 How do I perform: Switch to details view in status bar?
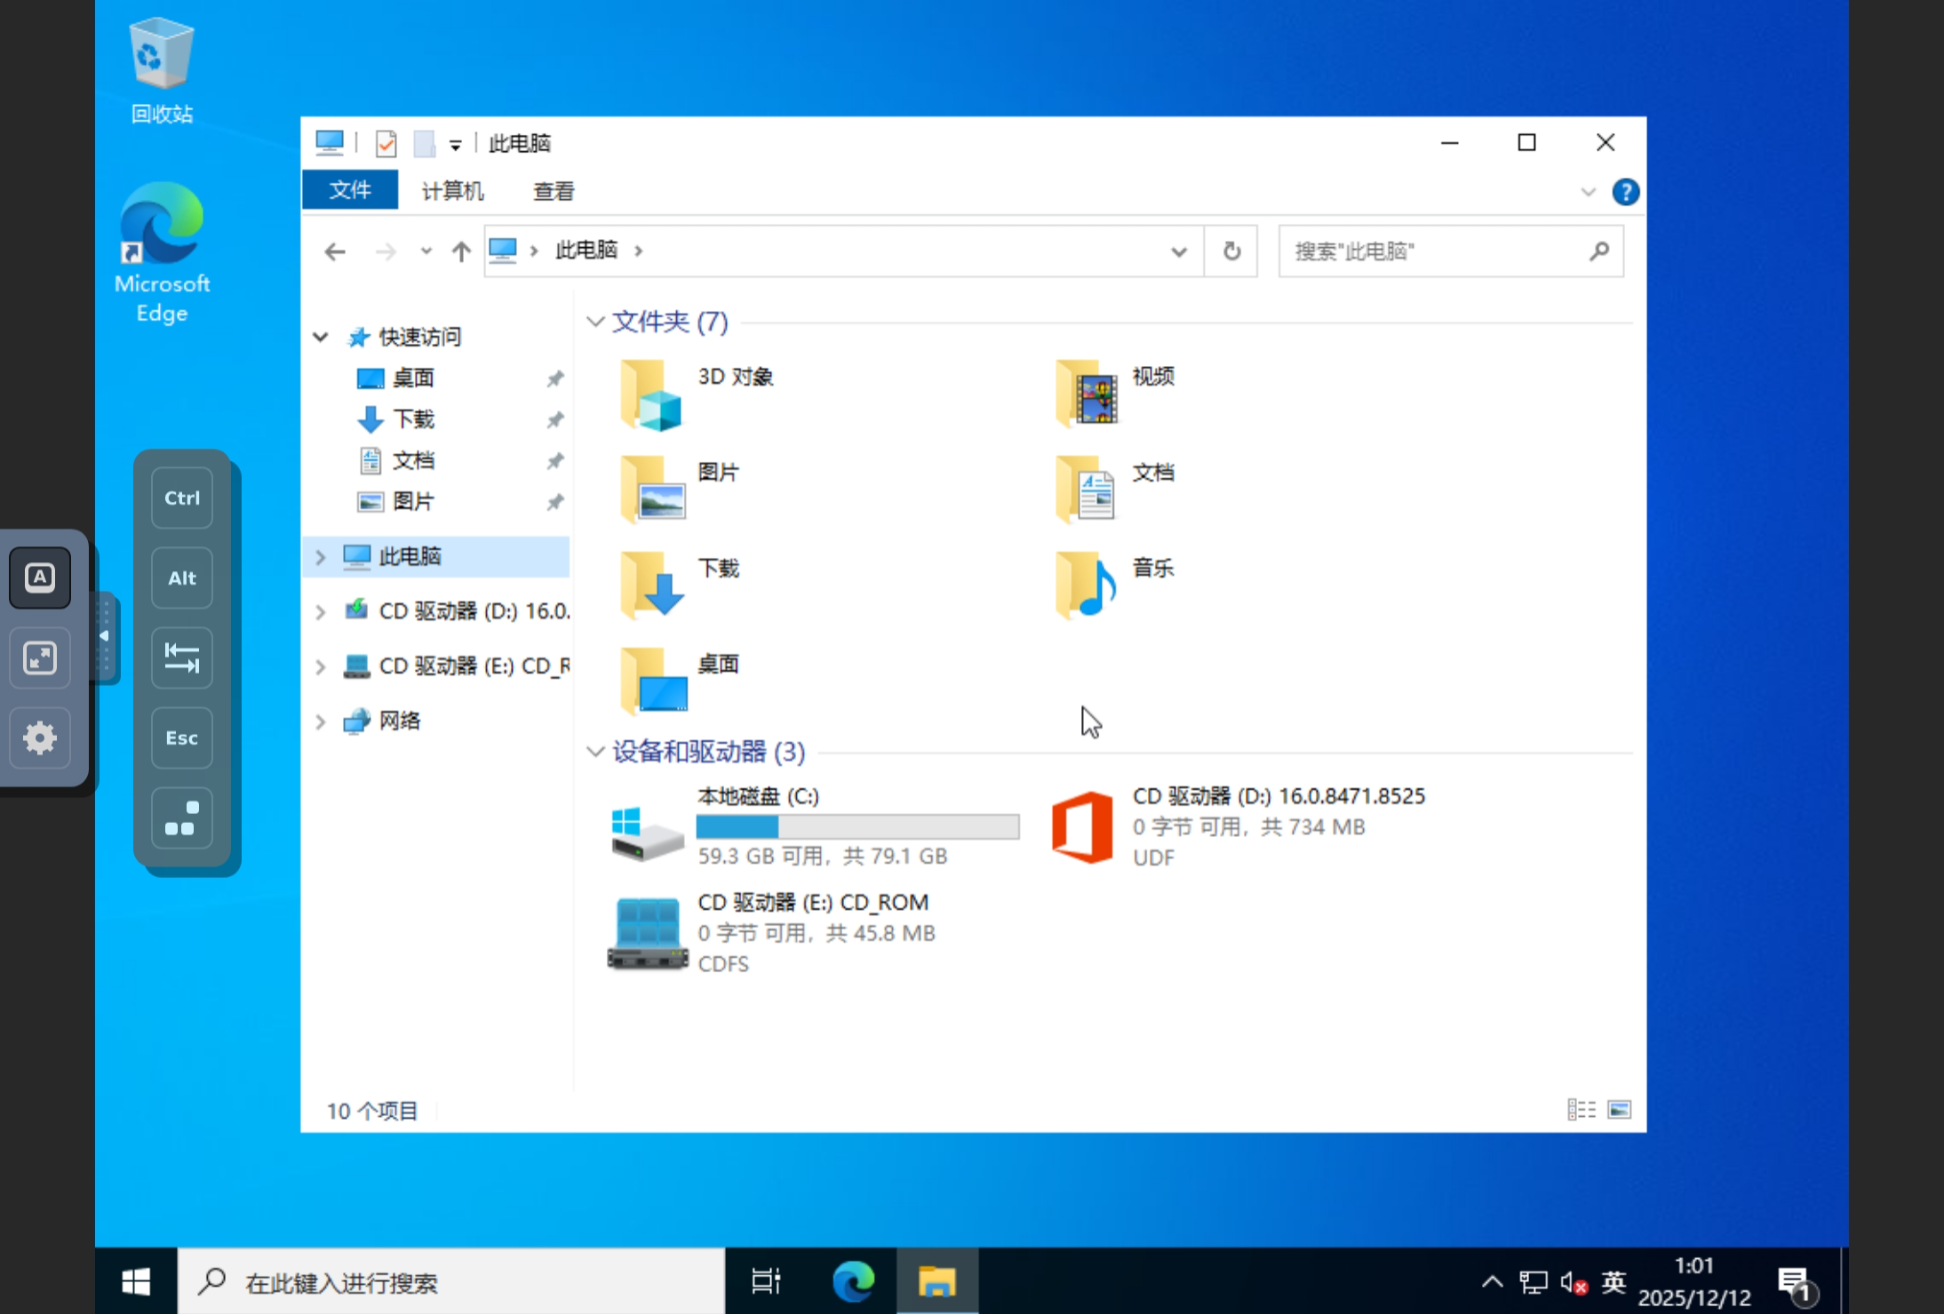tap(1581, 1110)
